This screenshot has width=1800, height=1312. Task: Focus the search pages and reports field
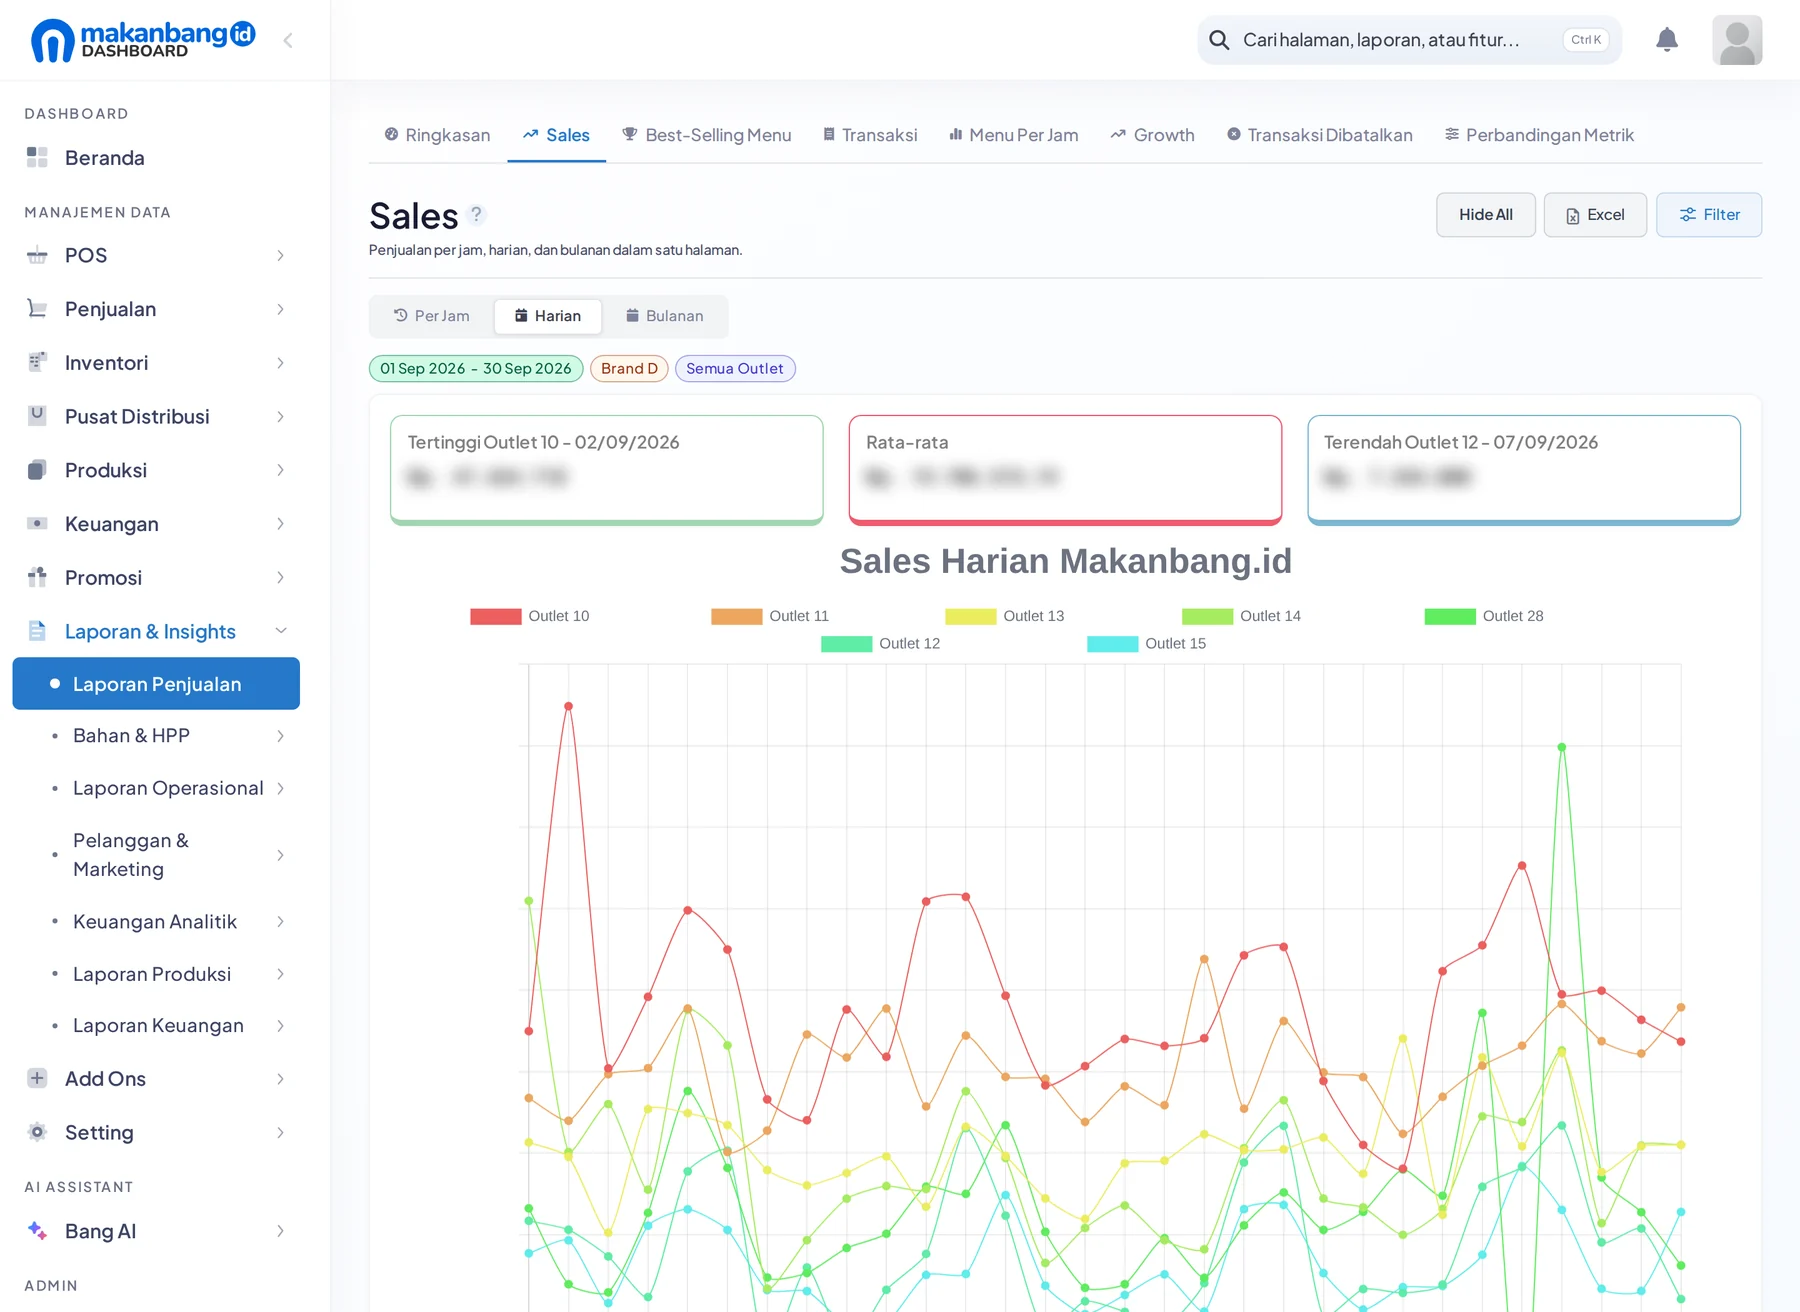tap(1409, 40)
